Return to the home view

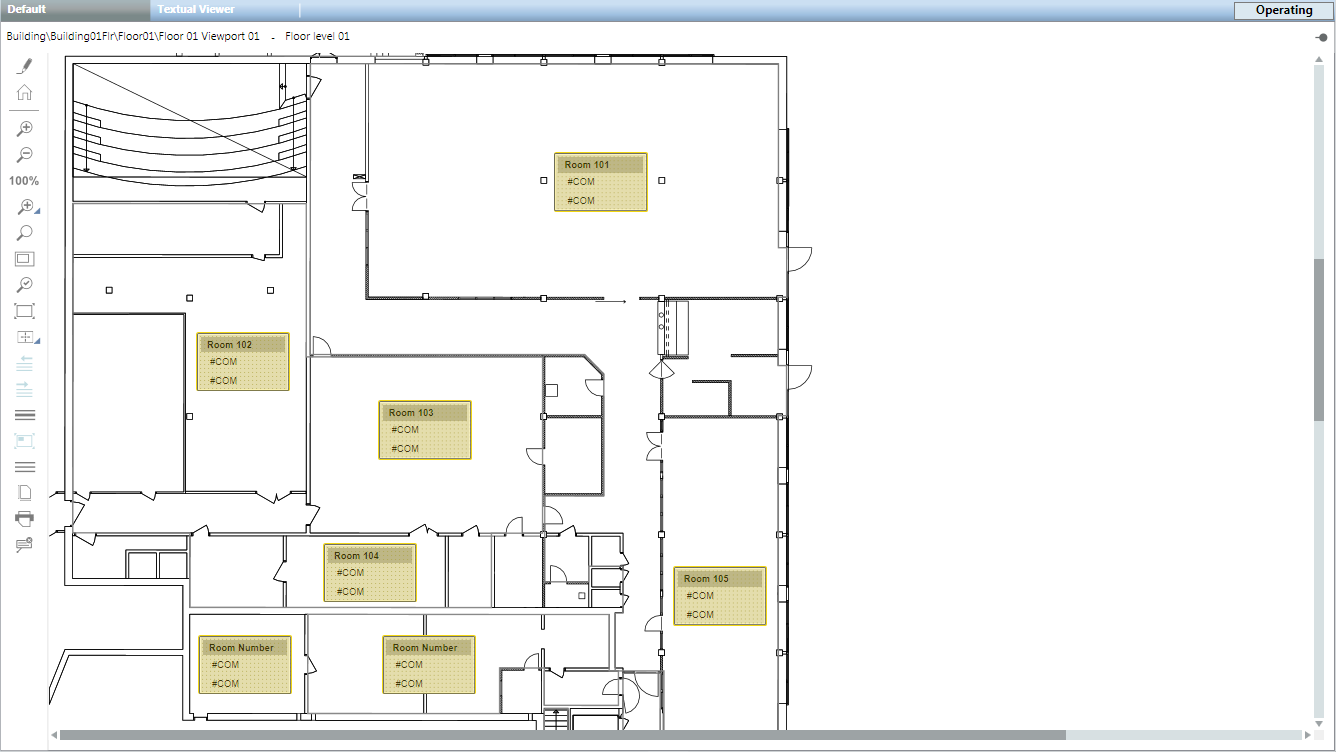click(x=24, y=91)
